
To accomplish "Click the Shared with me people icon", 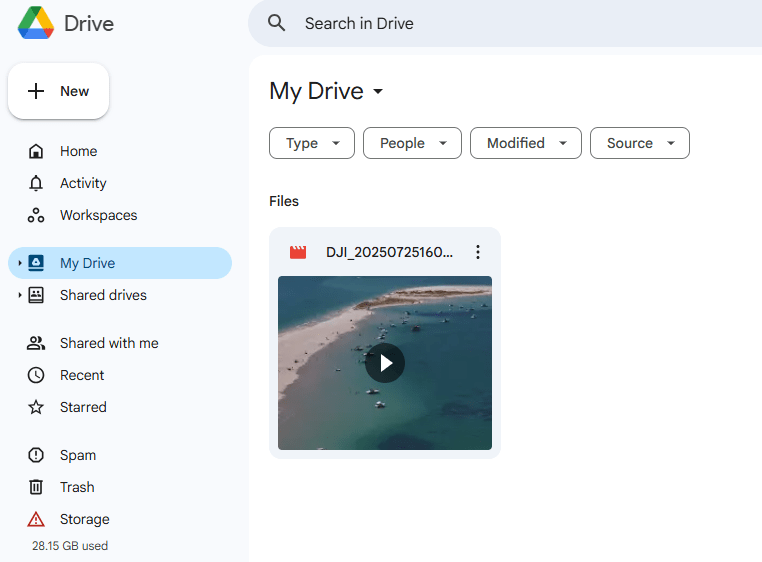I will (36, 343).
